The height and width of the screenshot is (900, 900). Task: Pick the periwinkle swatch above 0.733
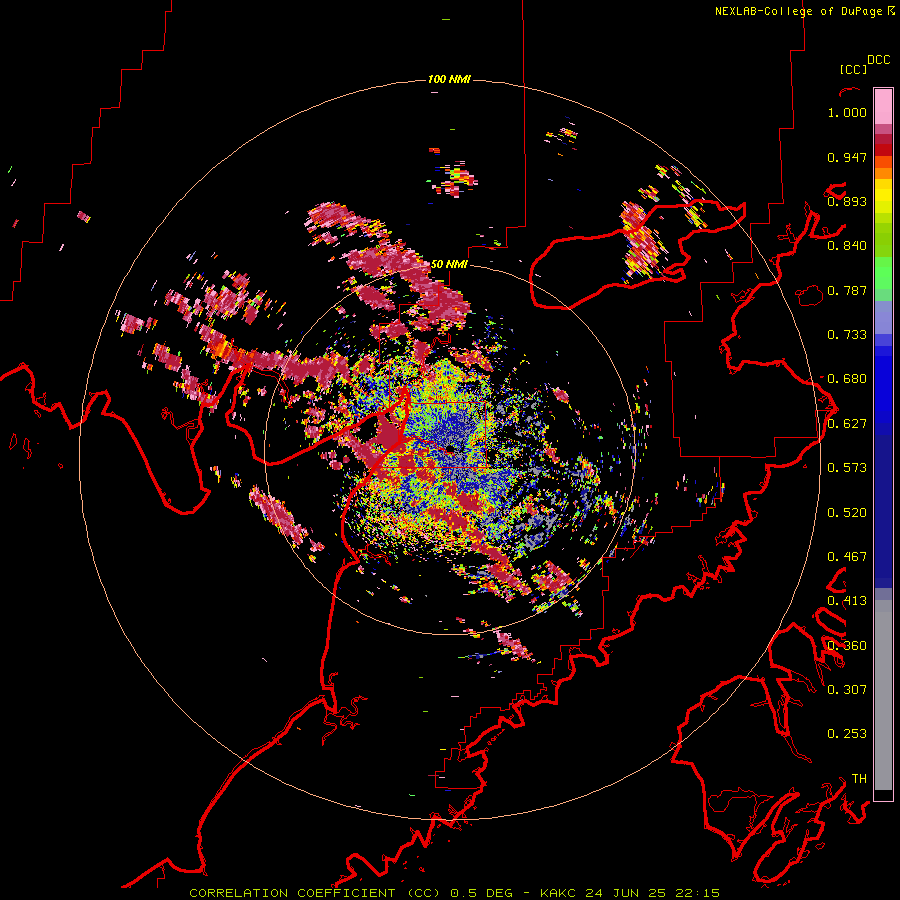tap(883, 317)
